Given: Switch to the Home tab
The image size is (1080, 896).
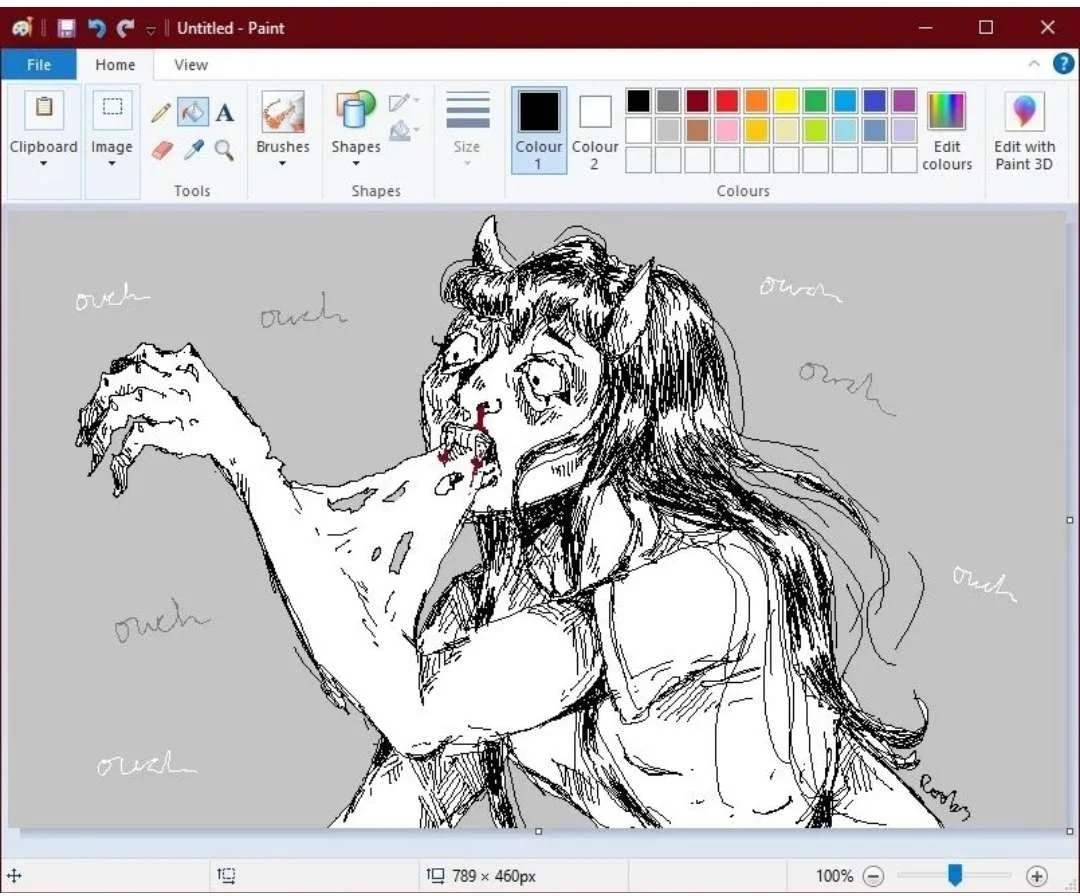Looking at the screenshot, I should [x=115, y=65].
